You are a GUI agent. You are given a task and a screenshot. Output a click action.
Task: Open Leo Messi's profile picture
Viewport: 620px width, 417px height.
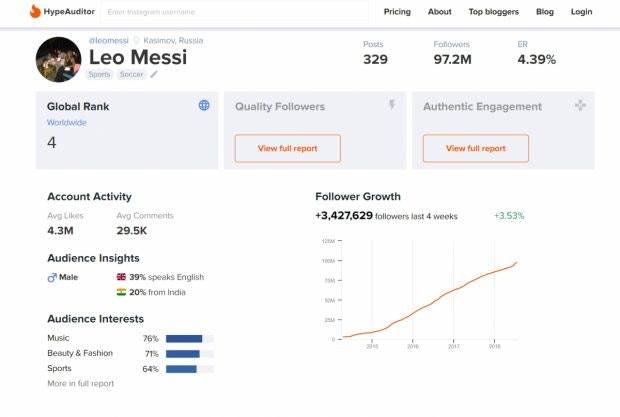tap(59, 59)
